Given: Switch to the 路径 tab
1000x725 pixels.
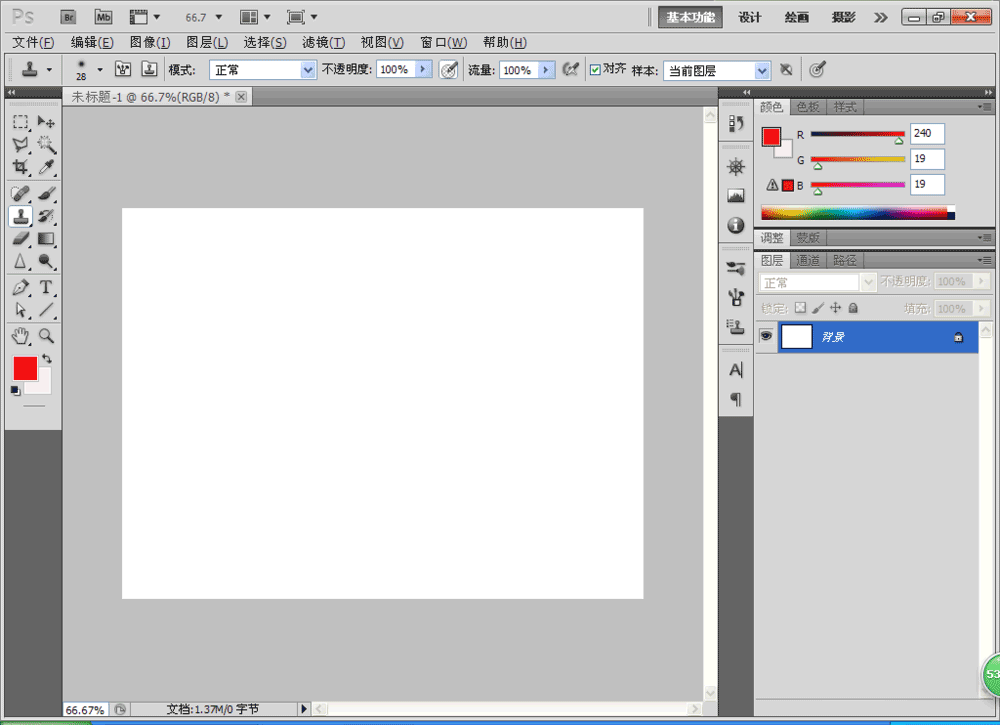Looking at the screenshot, I should point(845,260).
